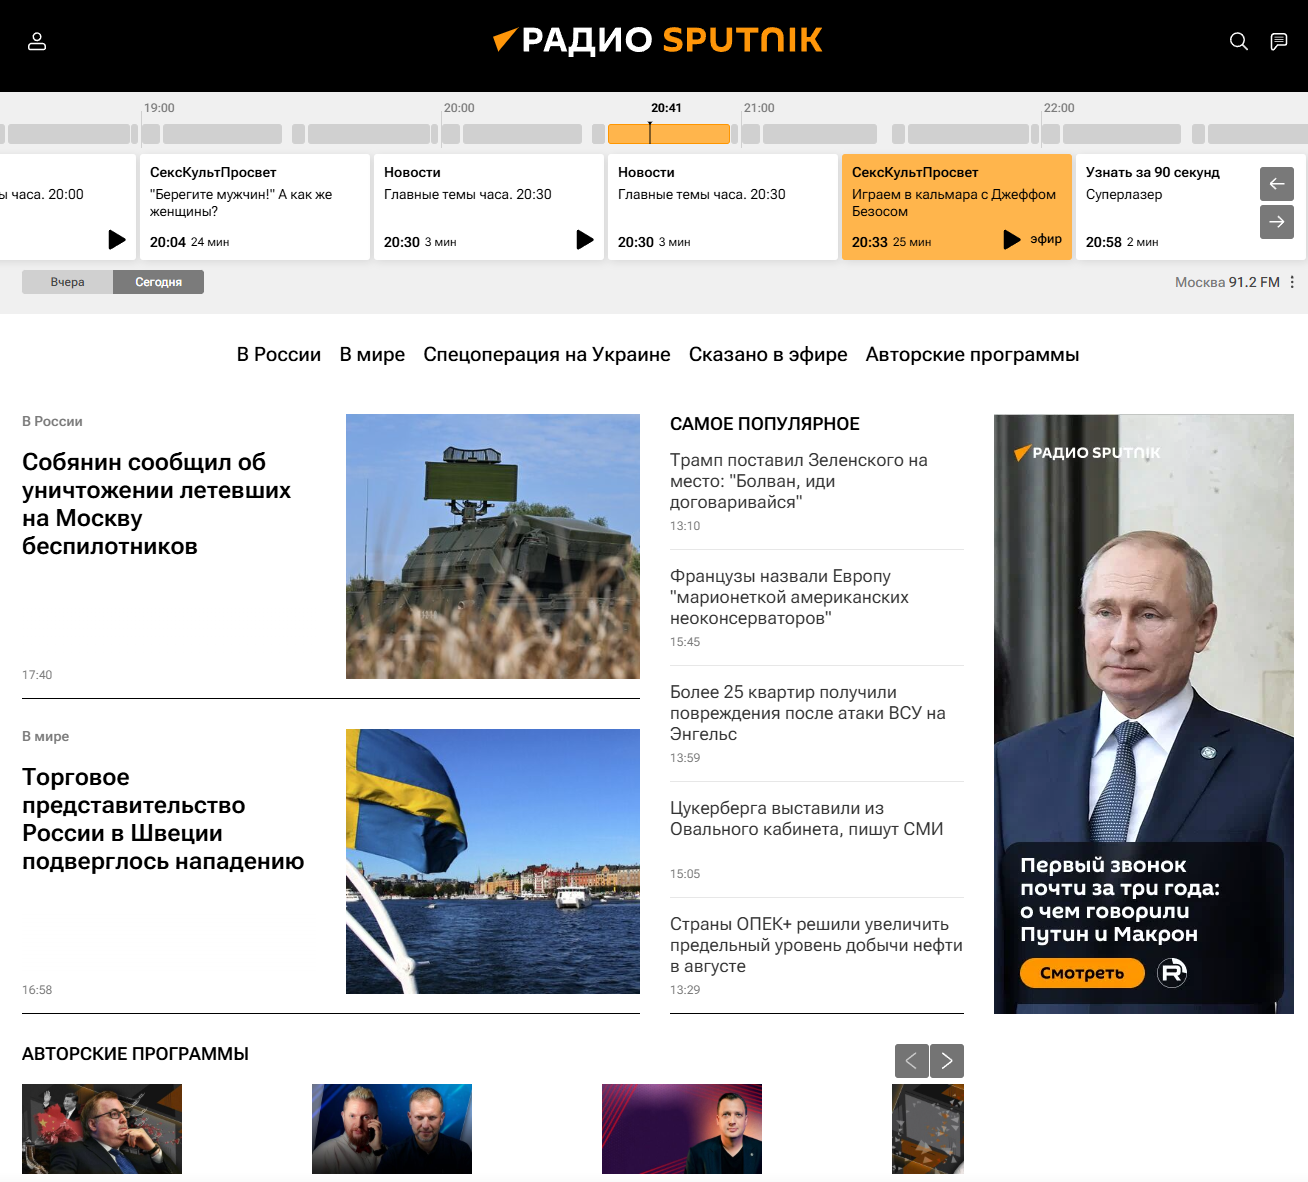Open the user account profile icon
Image resolution: width=1308 pixels, height=1182 pixels.
pos(37,41)
